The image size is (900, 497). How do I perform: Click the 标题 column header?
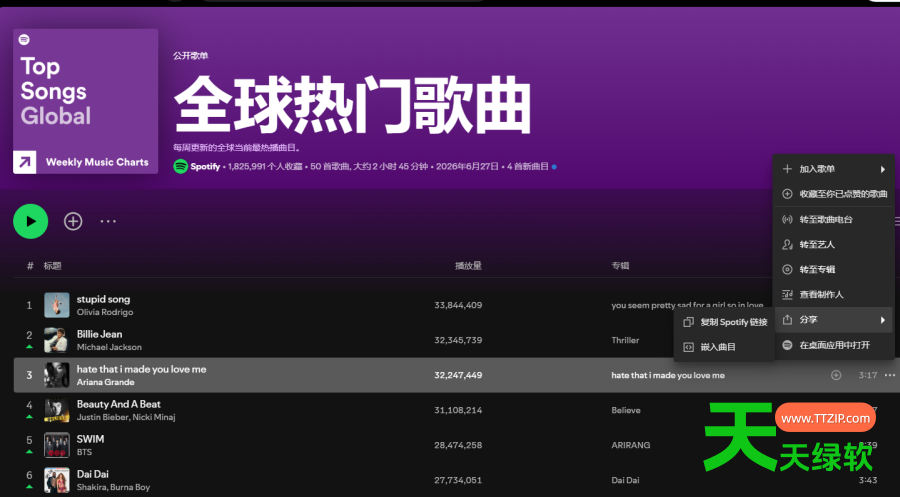52,266
